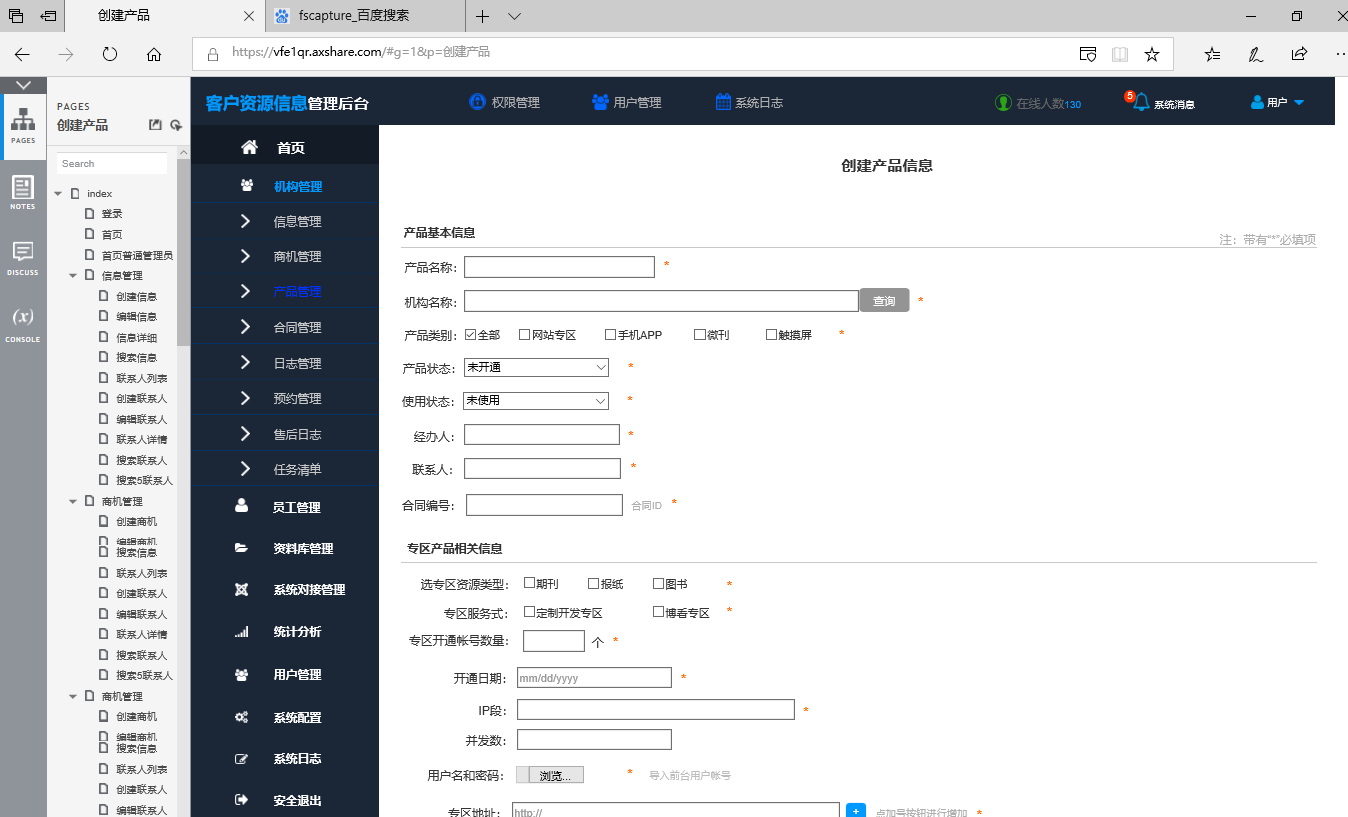The height and width of the screenshot is (817, 1348).
Task: Click the 安全退出 exit icon
Action: 241,799
